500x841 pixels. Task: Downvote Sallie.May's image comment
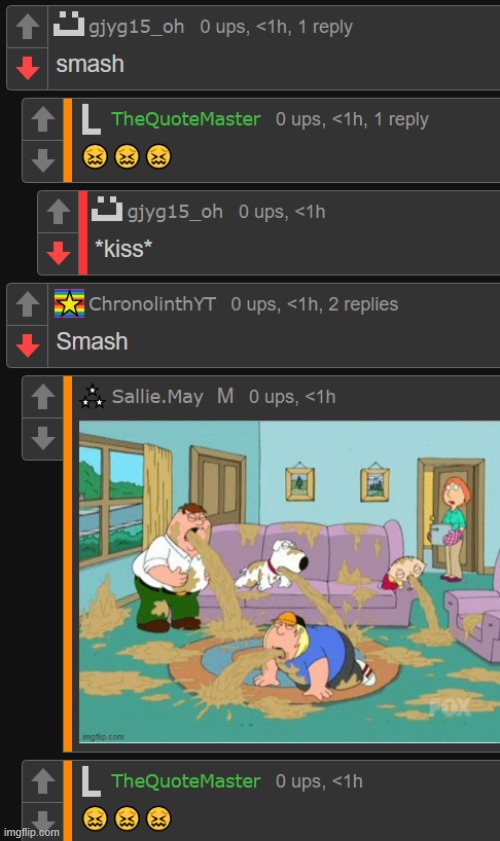43,438
